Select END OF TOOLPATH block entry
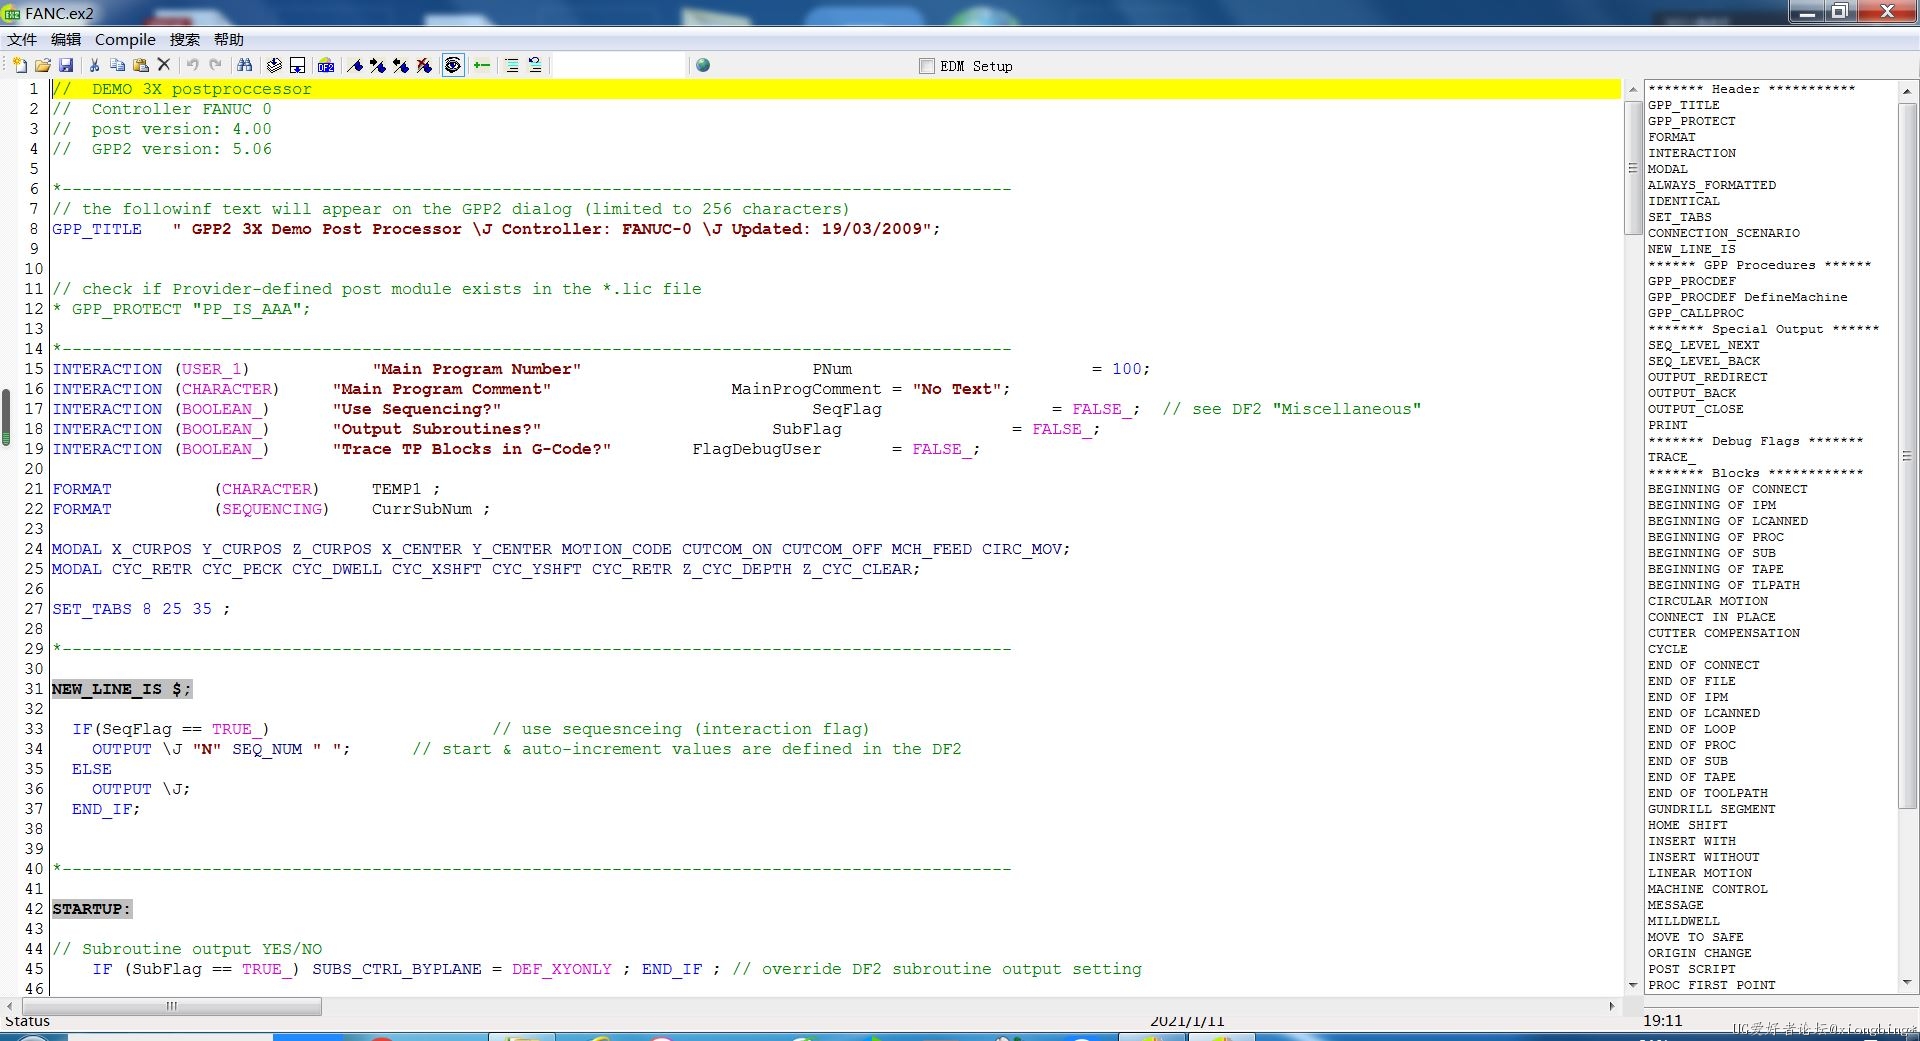This screenshot has height=1041, width=1920. [x=1708, y=793]
